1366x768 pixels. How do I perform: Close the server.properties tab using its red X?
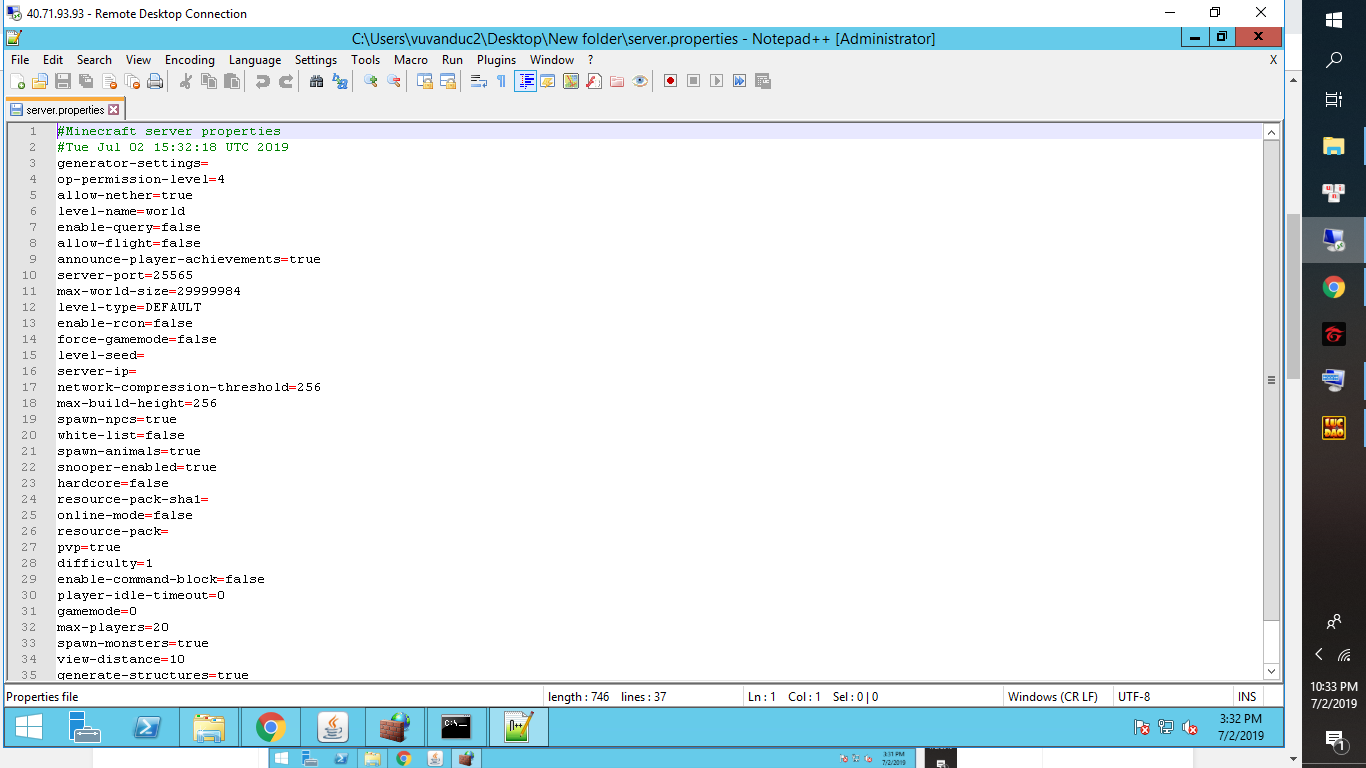click(113, 110)
